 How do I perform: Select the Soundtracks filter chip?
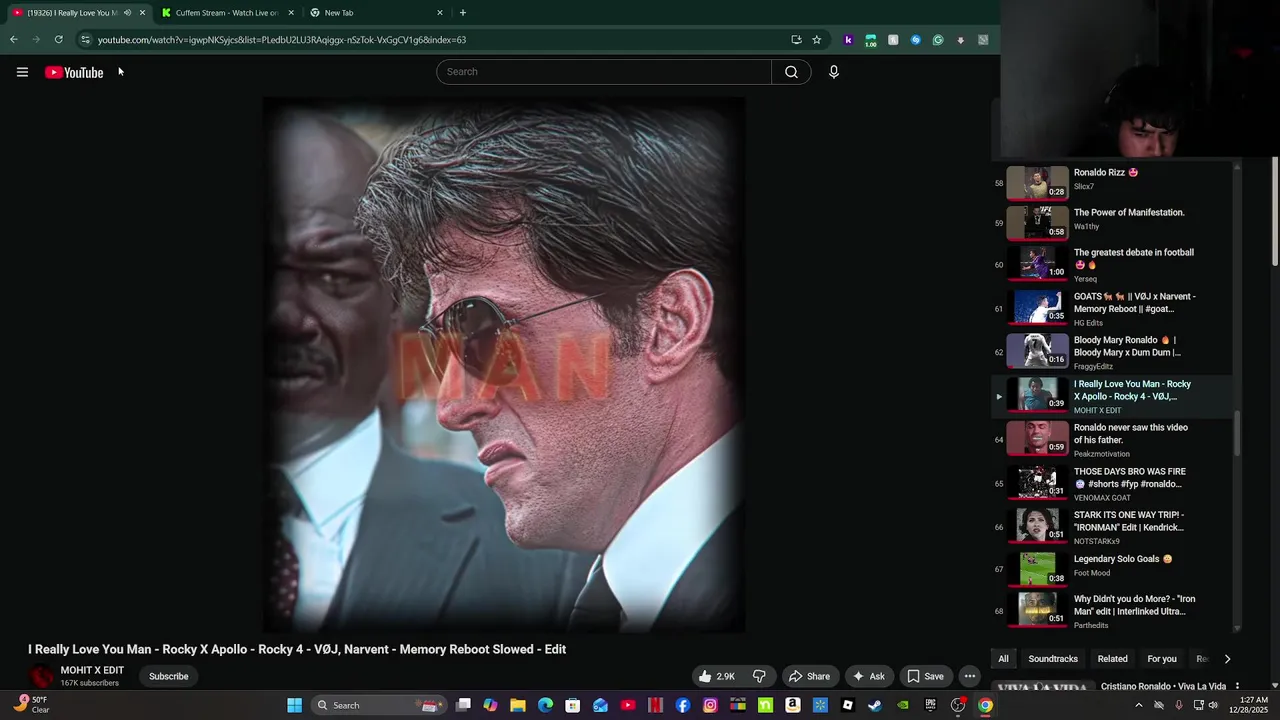(x=1053, y=659)
